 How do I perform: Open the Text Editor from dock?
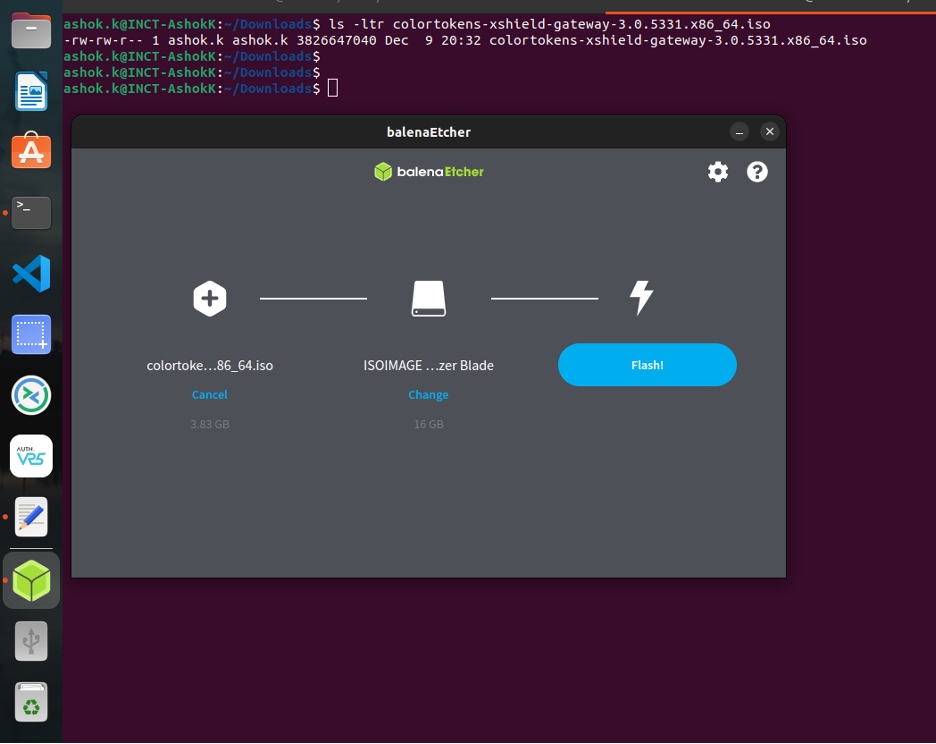31,517
